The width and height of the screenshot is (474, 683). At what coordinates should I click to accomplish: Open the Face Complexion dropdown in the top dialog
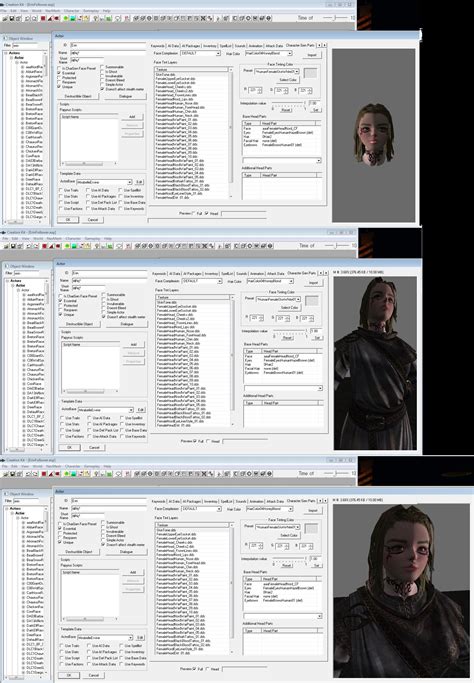point(201,53)
